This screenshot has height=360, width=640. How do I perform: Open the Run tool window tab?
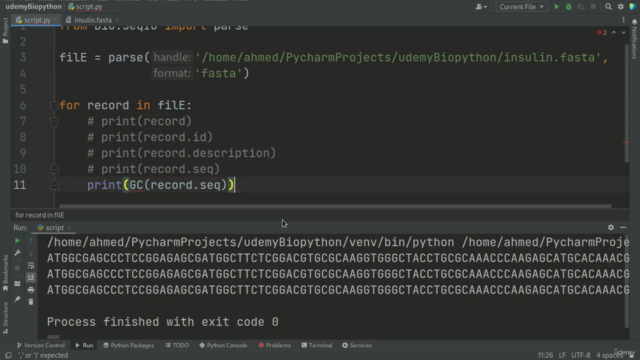[x=84, y=345]
